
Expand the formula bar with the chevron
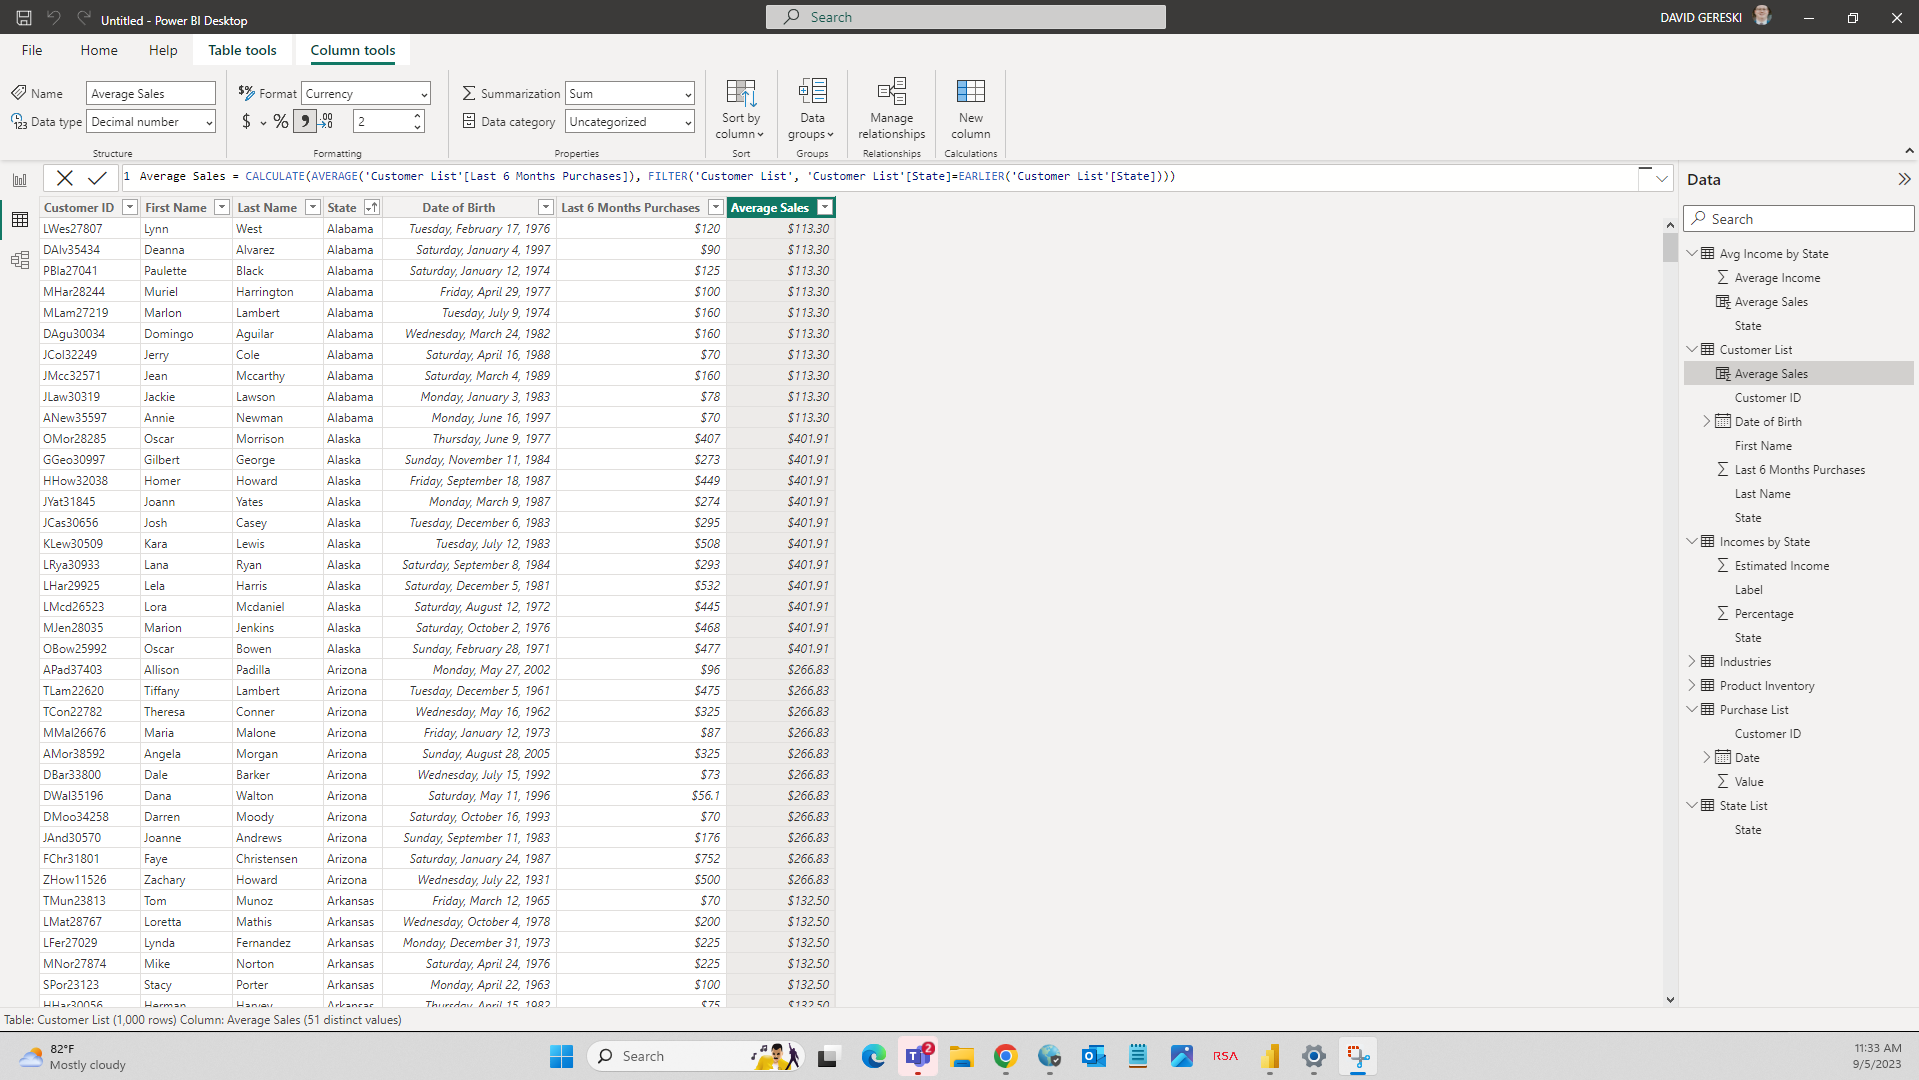coord(1661,179)
